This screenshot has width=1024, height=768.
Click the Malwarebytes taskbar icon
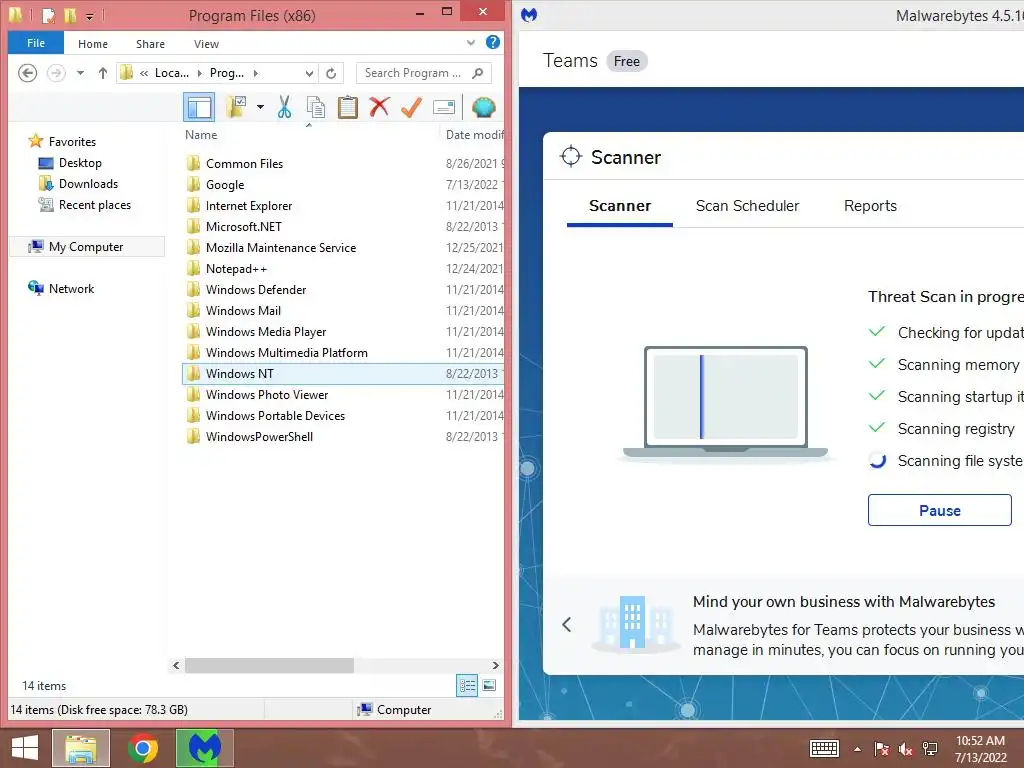click(x=204, y=748)
